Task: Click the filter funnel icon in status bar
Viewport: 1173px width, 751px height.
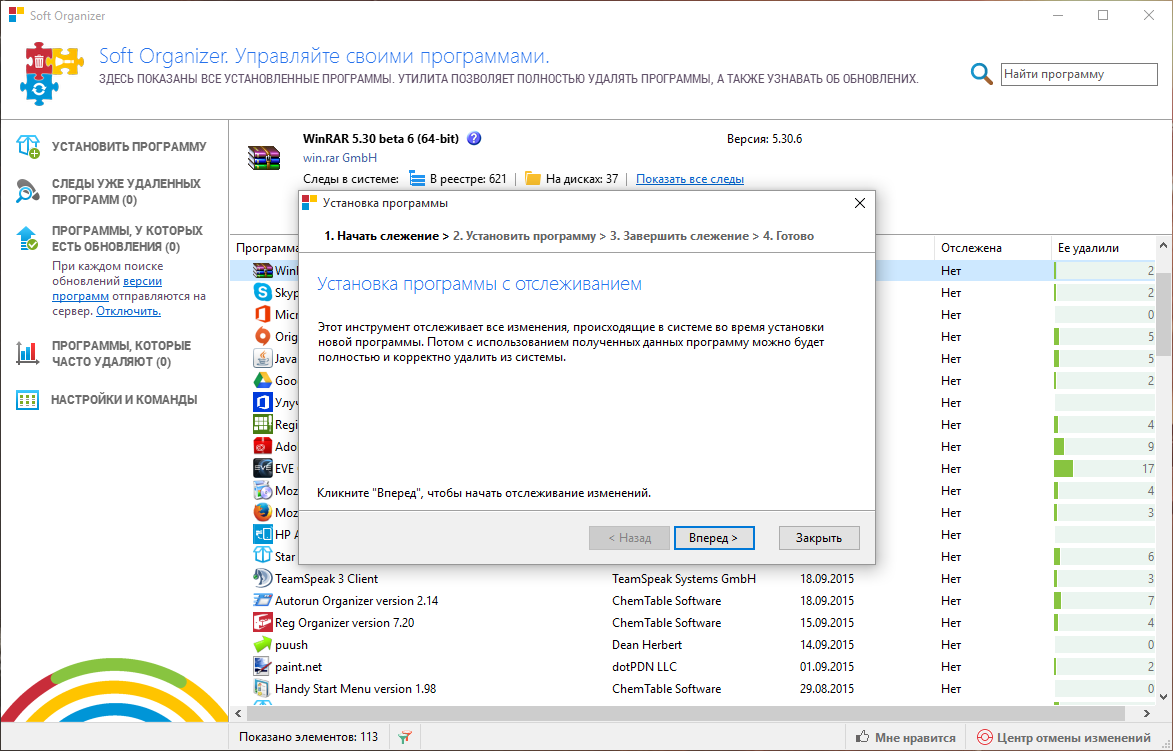Action: pos(405,738)
